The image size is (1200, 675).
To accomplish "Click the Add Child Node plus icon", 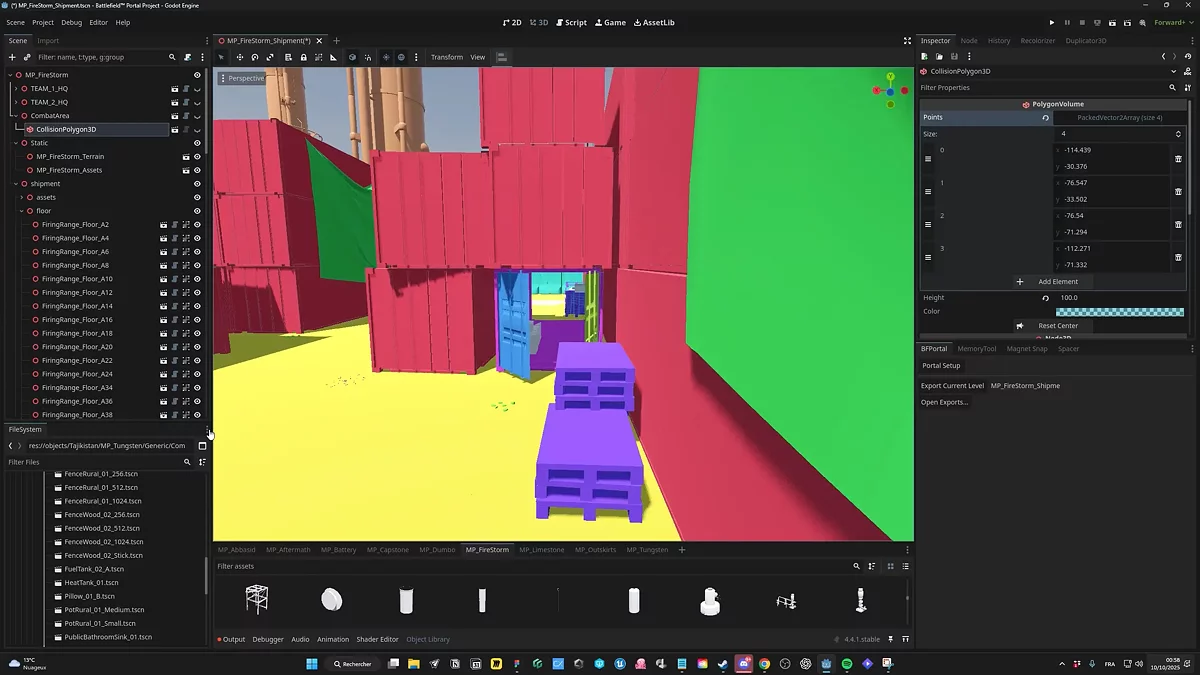I will click(x=12, y=57).
